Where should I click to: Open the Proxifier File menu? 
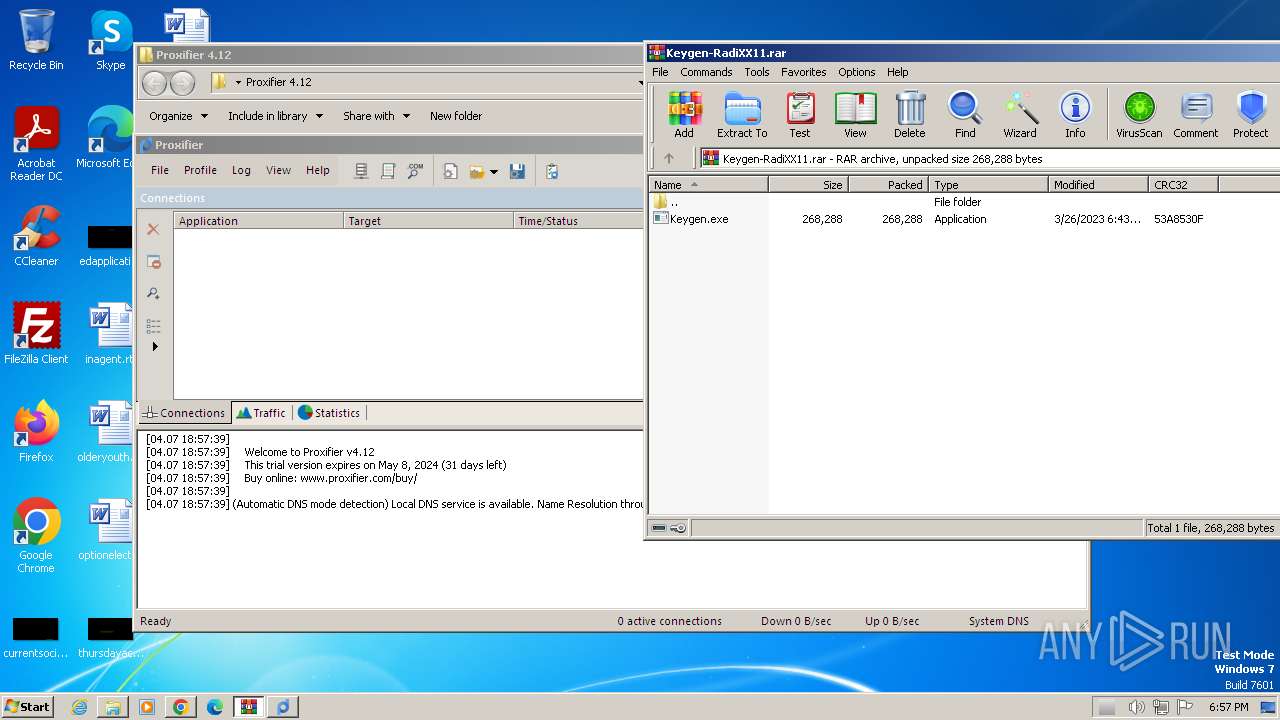160,170
